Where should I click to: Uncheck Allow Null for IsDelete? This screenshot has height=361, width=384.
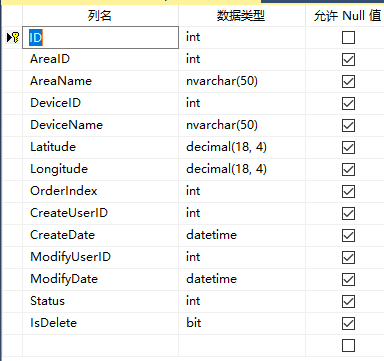(x=348, y=323)
